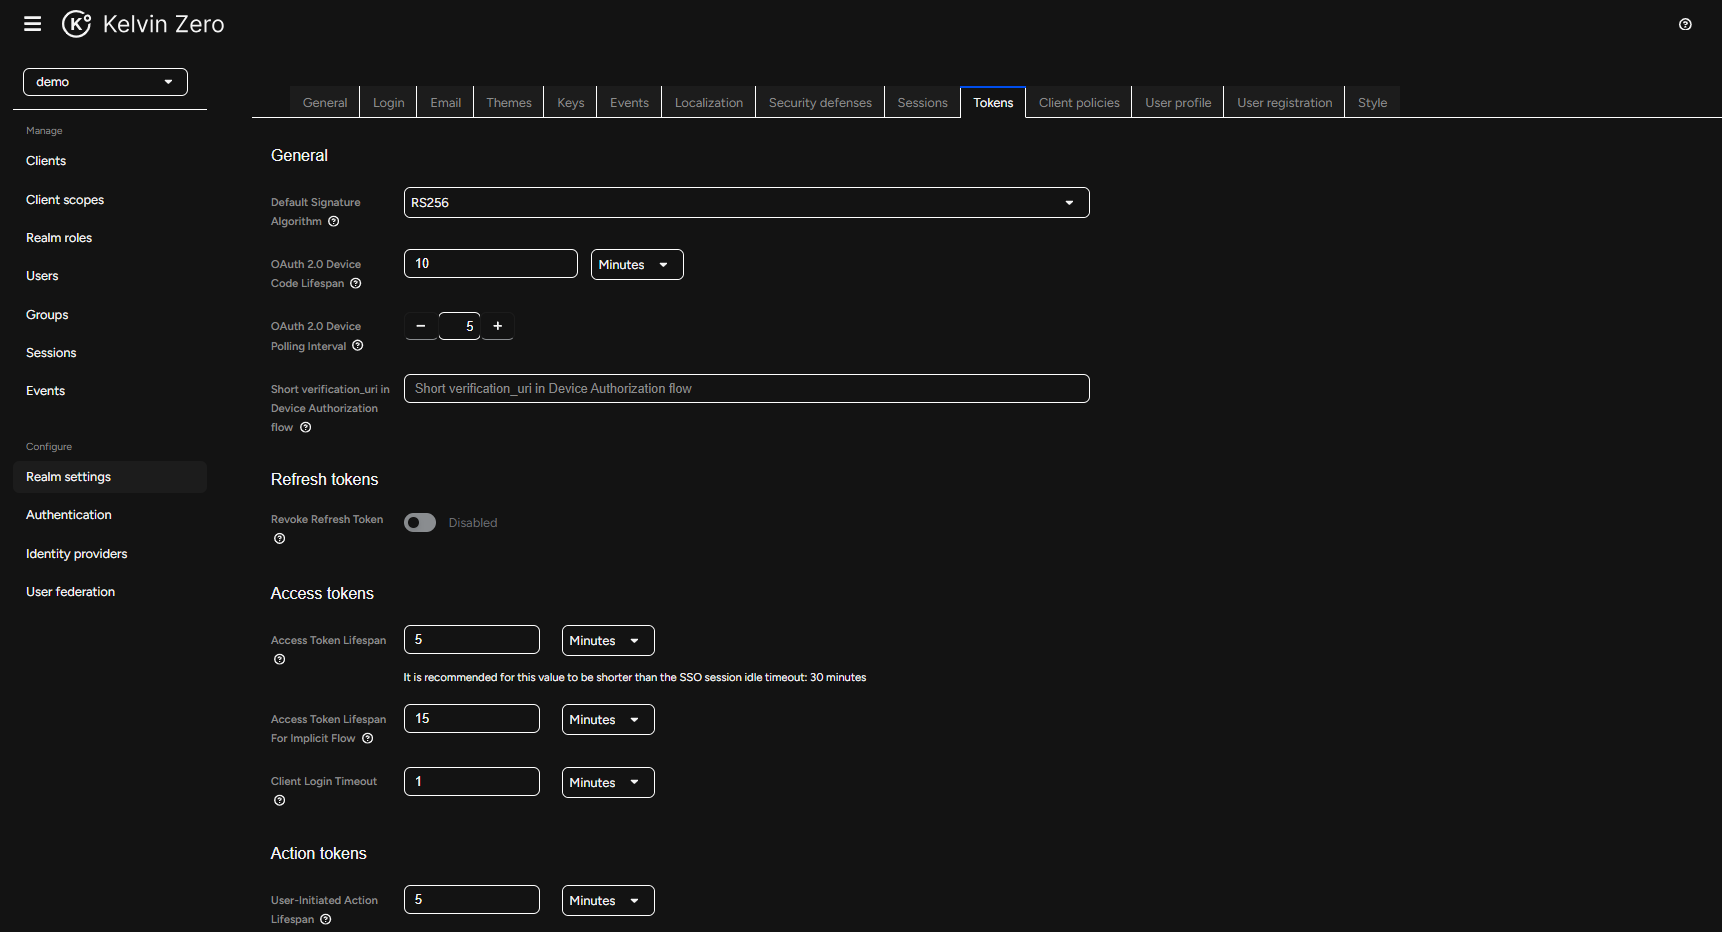
Task: Click plus to increase Device Polling Interval
Action: point(497,325)
